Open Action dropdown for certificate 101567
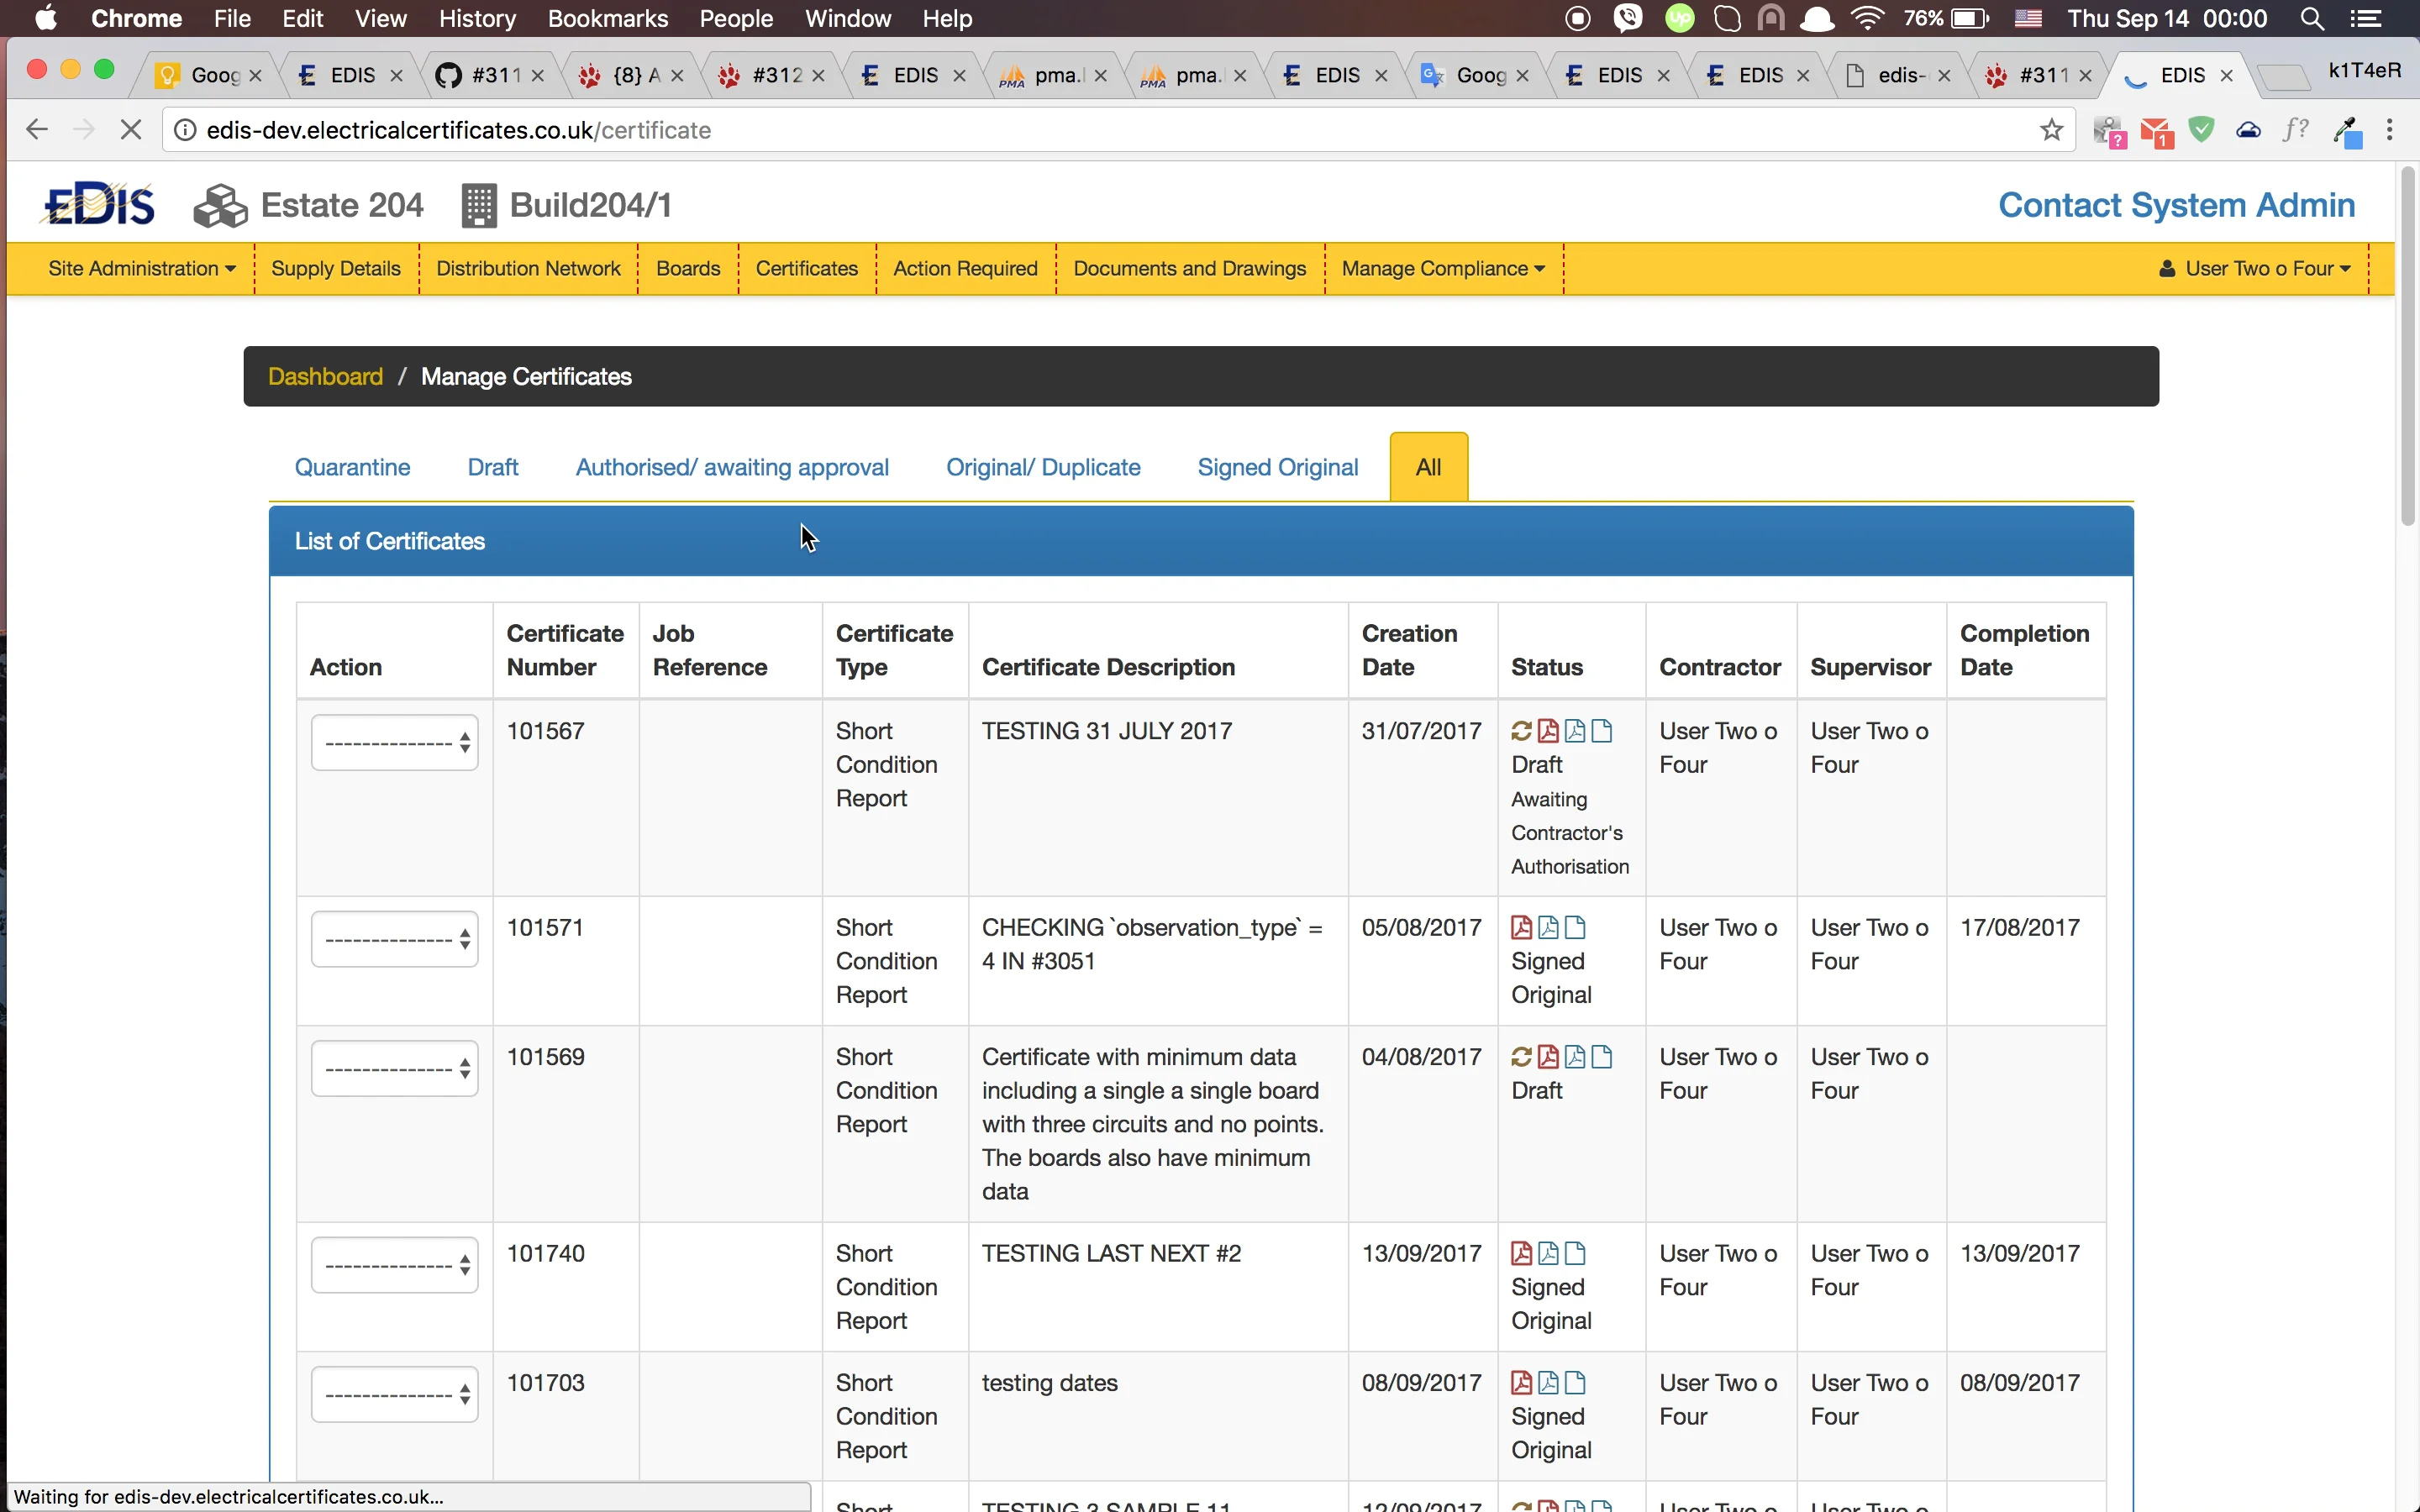This screenshot has width=2420, height=1512. (x=394, y=743)
